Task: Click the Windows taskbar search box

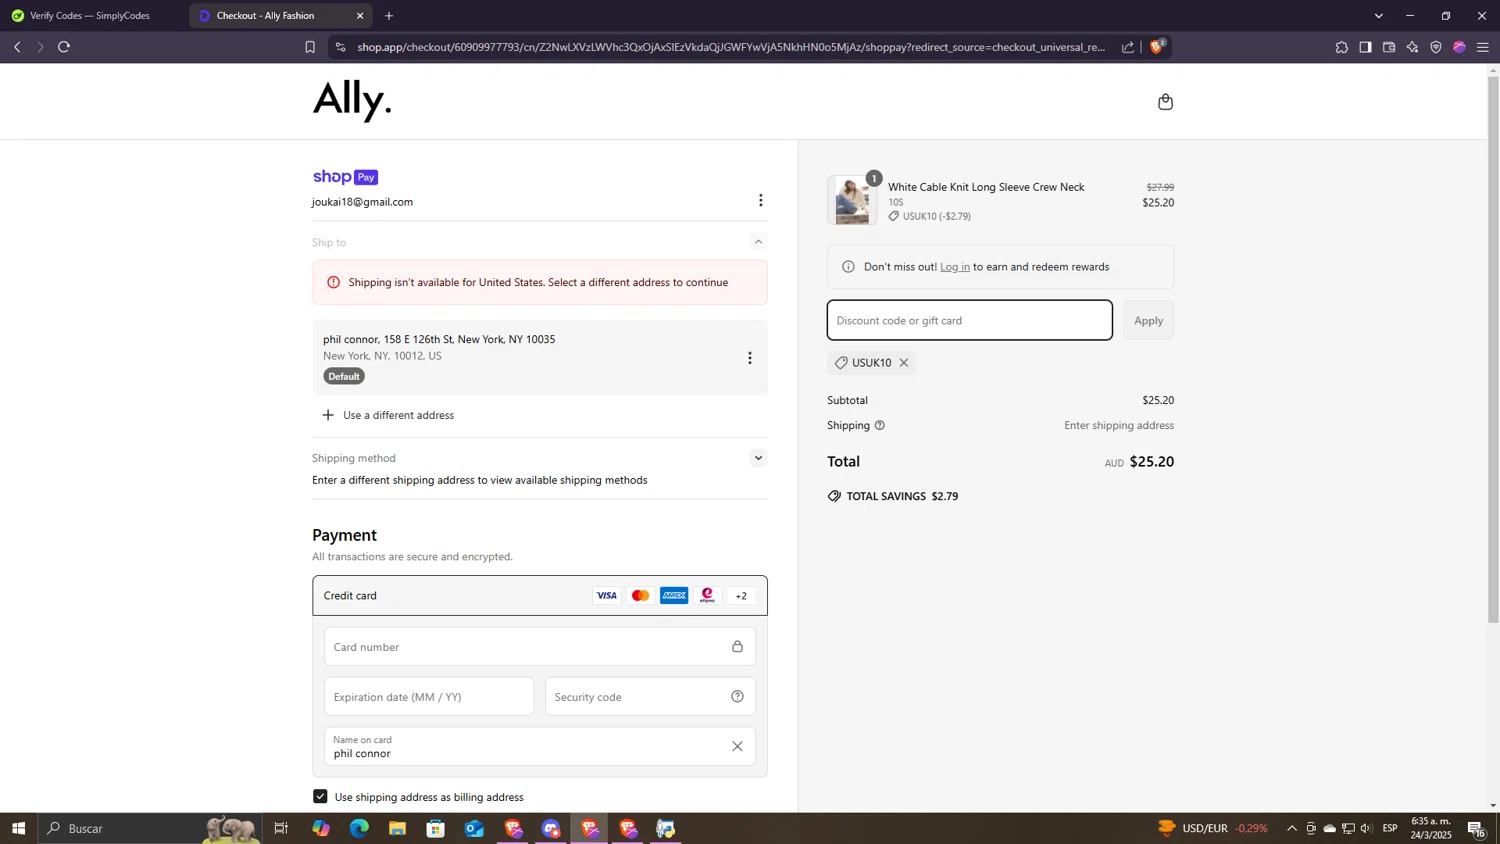Action: [150, 828]
